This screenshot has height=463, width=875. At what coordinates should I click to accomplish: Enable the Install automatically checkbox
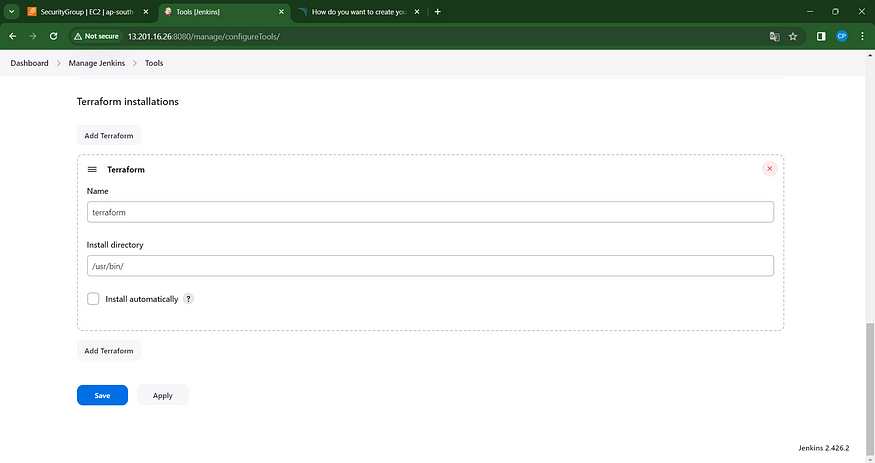click(93, 299)
